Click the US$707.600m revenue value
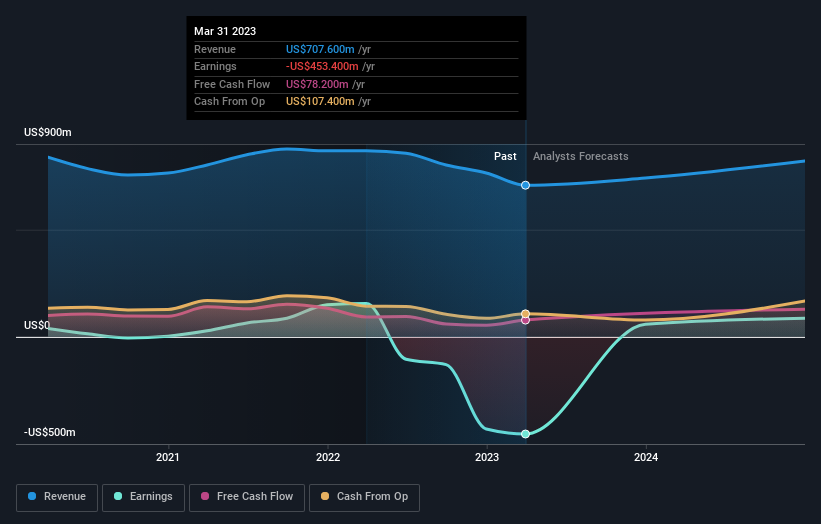 coord(320,49)
